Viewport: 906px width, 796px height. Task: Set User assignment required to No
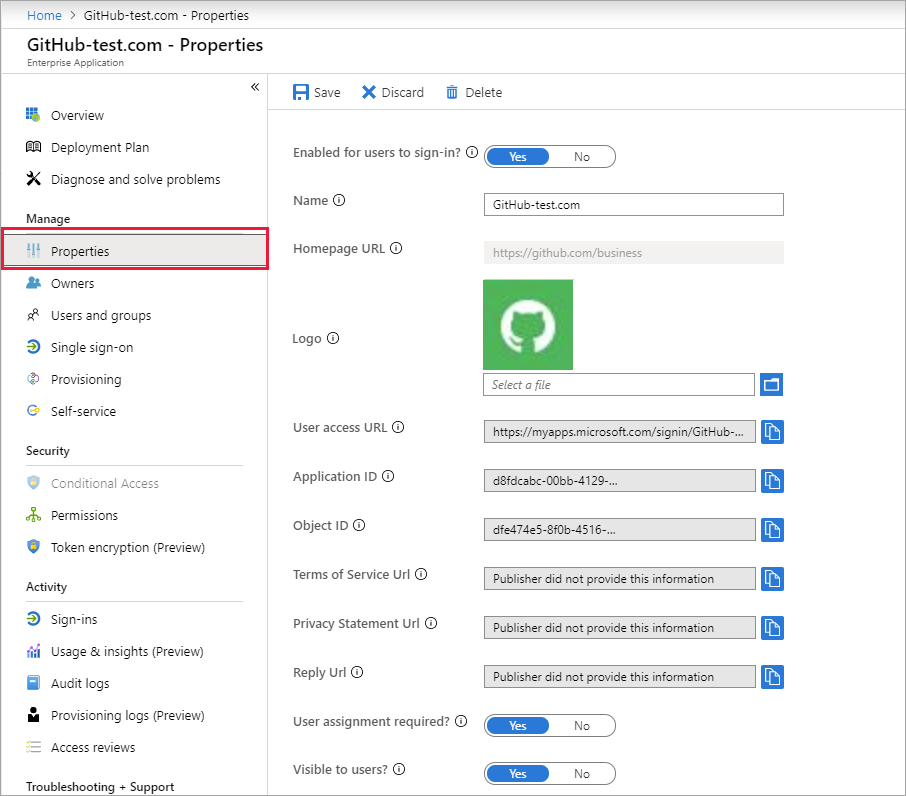pos(582,726)
